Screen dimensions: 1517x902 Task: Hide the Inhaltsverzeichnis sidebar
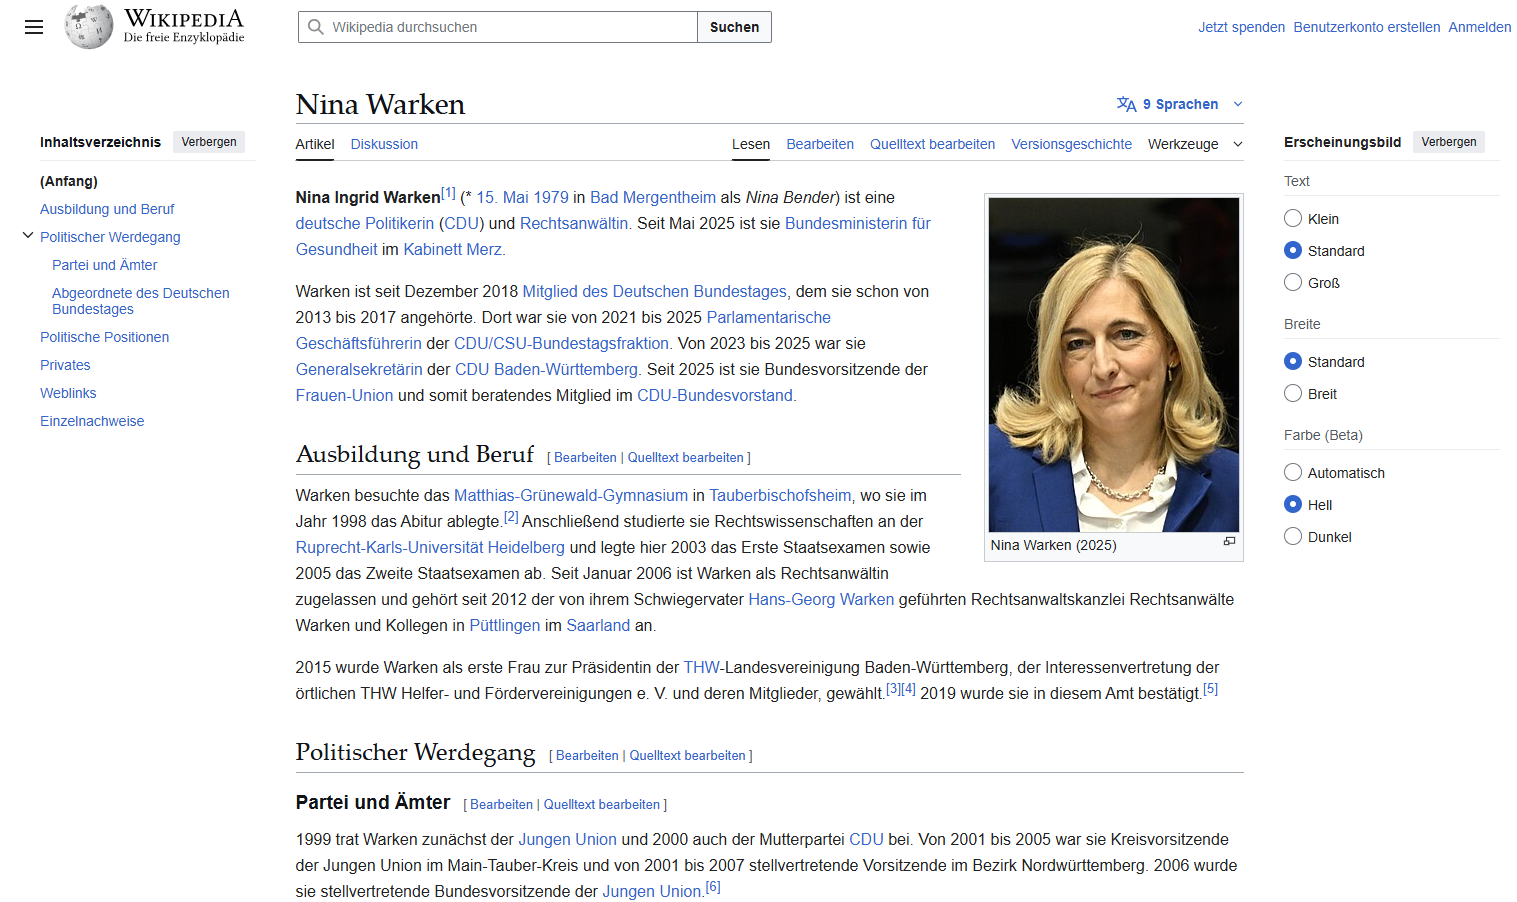(209, 142)
